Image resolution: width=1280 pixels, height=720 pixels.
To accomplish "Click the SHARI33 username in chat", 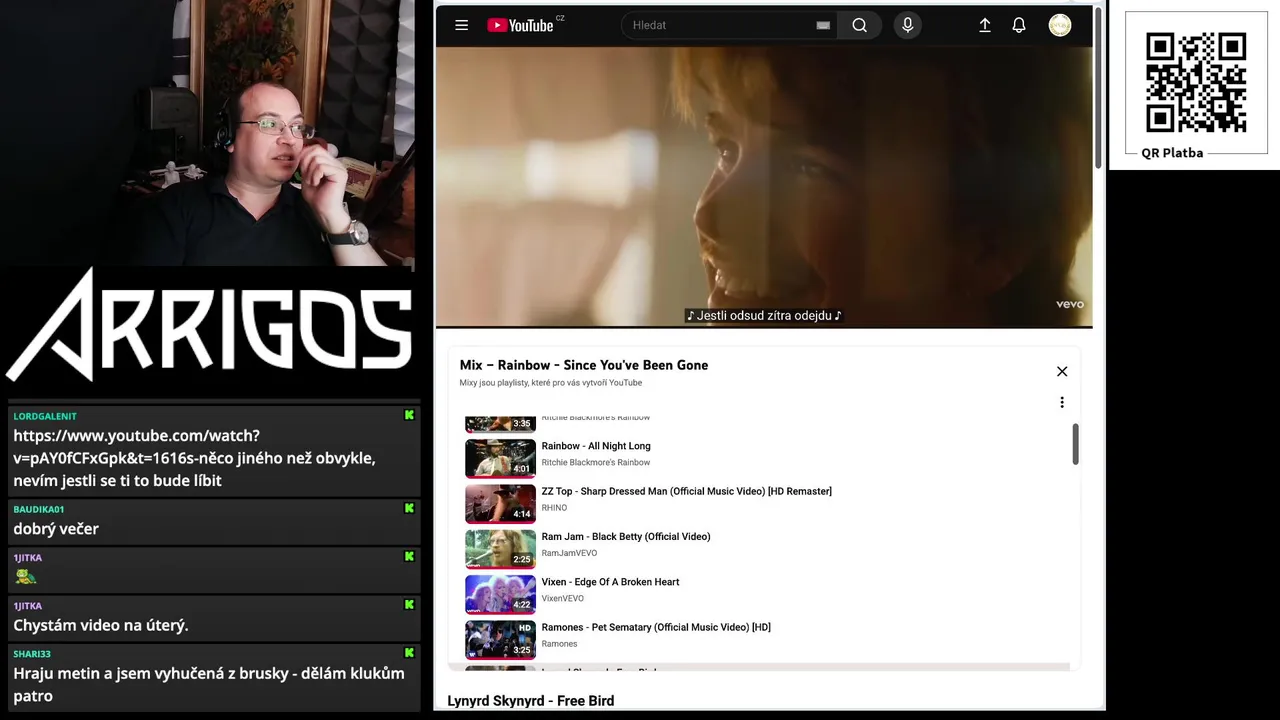I will click(x=32, y=654).
